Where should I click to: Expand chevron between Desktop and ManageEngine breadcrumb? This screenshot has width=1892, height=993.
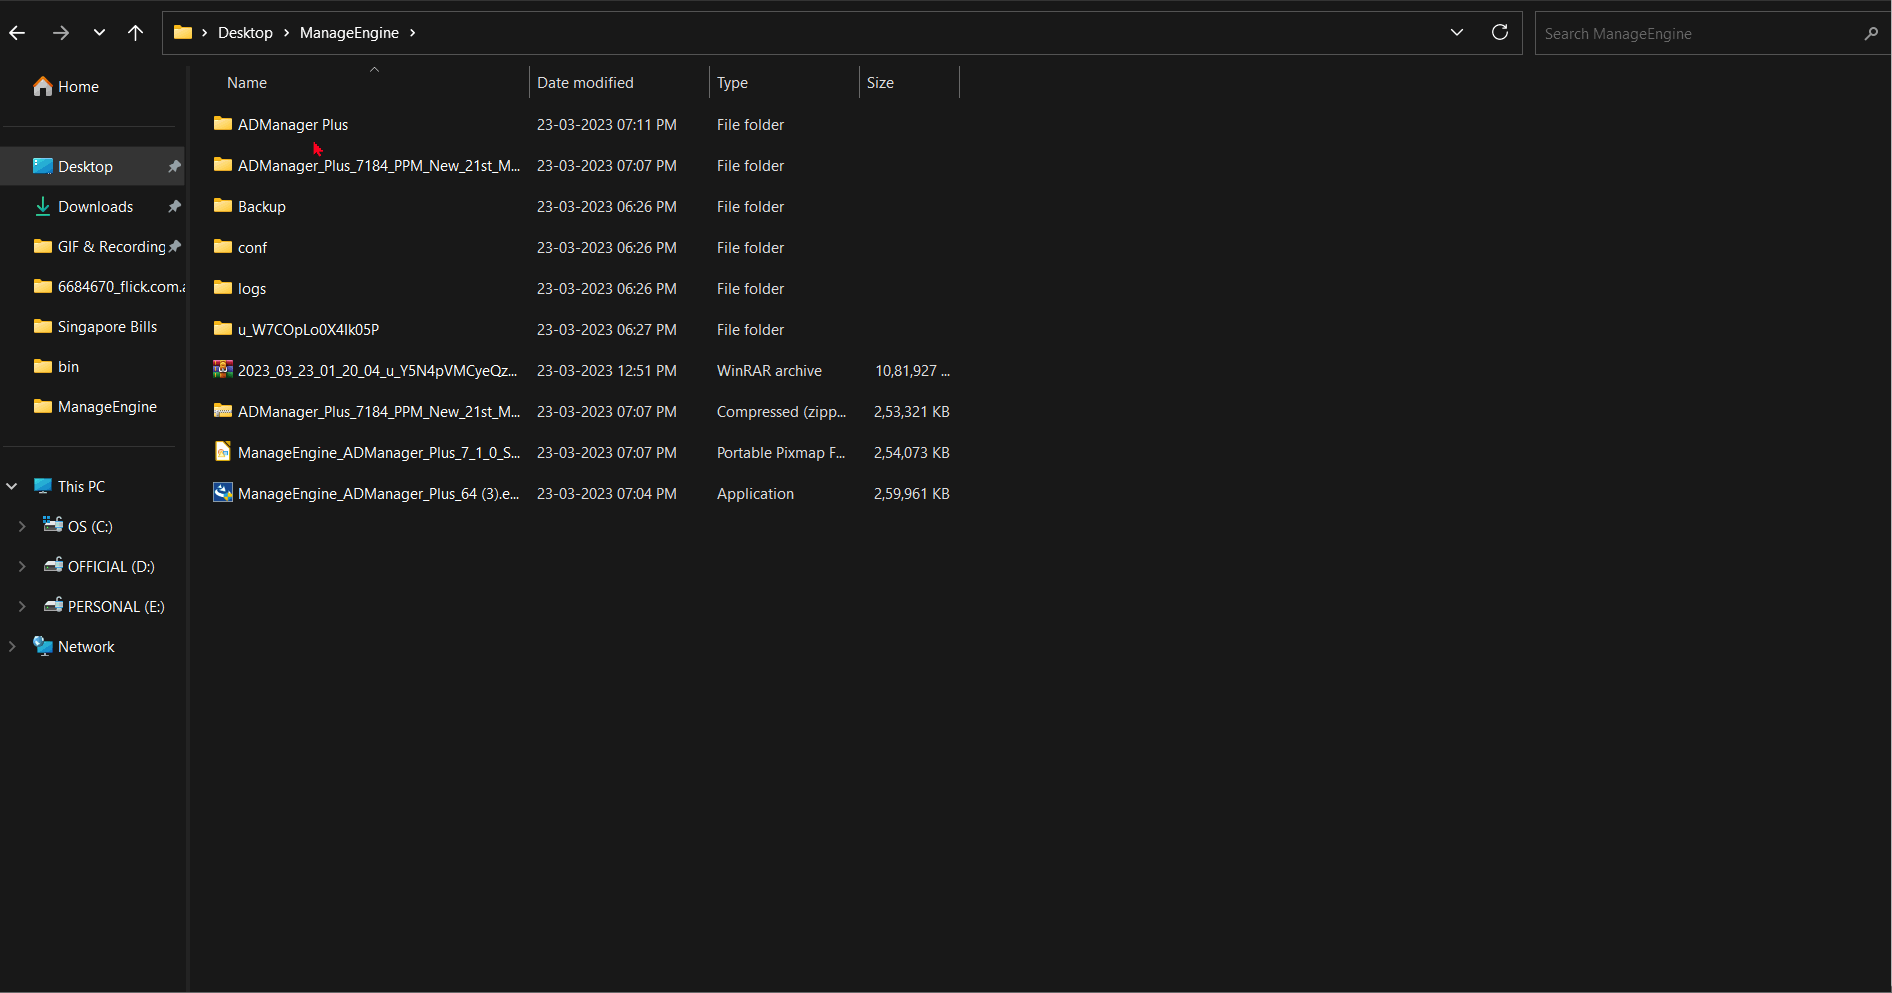(x=286, y=33)
